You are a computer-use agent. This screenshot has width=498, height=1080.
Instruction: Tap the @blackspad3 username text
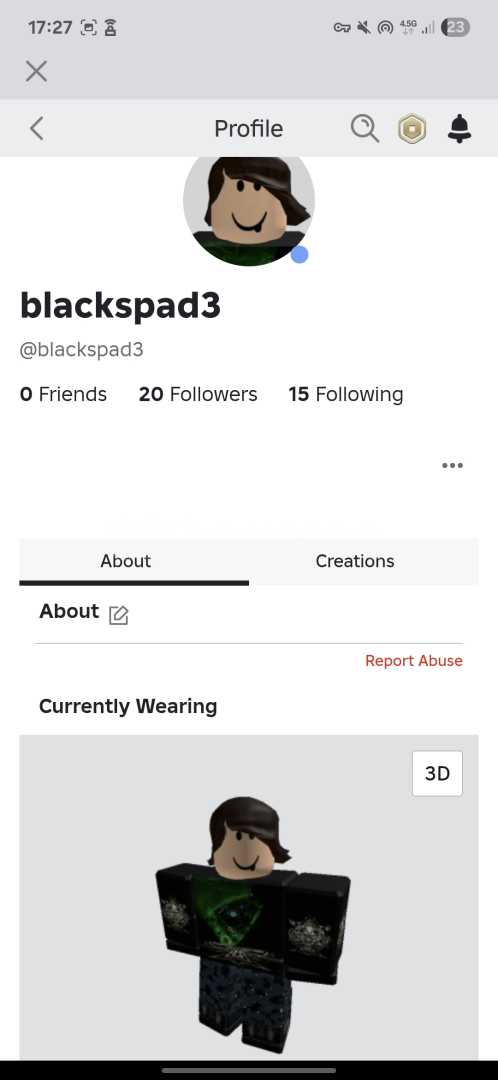(82, 349)
